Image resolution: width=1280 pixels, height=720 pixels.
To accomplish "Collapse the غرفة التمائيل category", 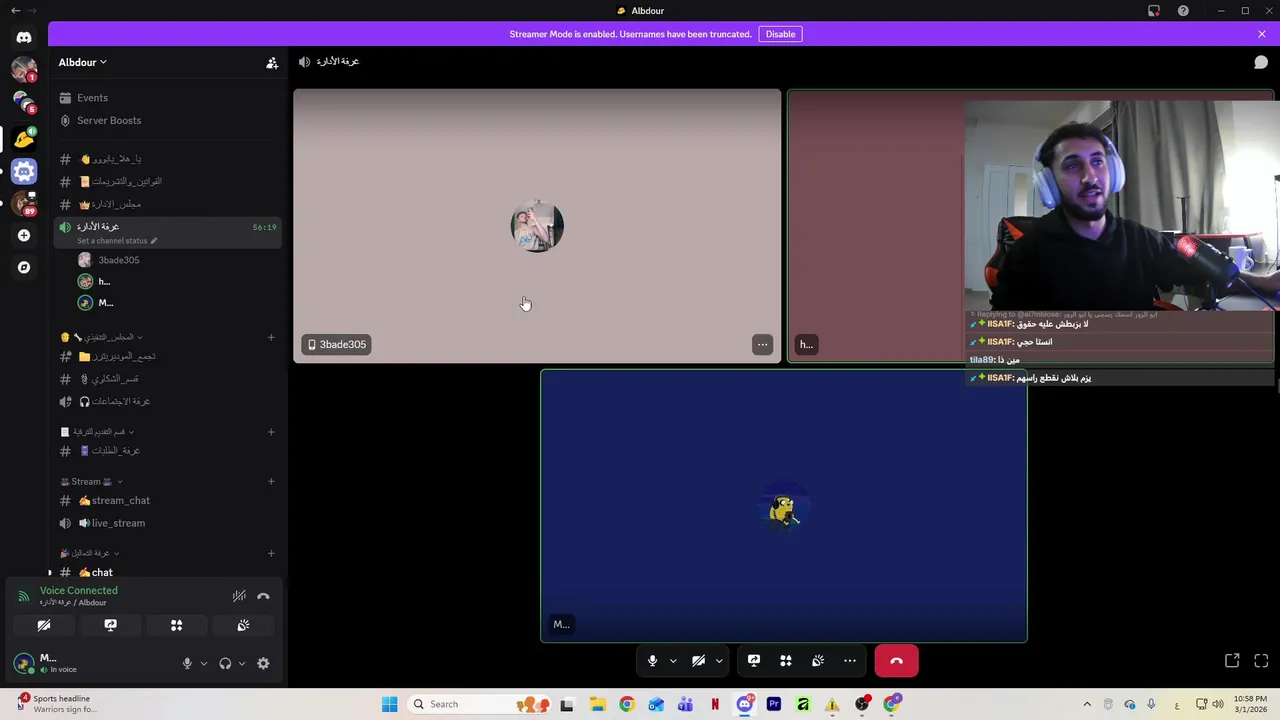I will coord(89,553).
